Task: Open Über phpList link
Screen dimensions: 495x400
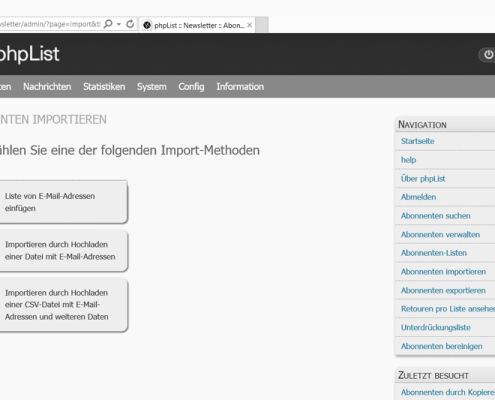Action: (x=423, y=178)
